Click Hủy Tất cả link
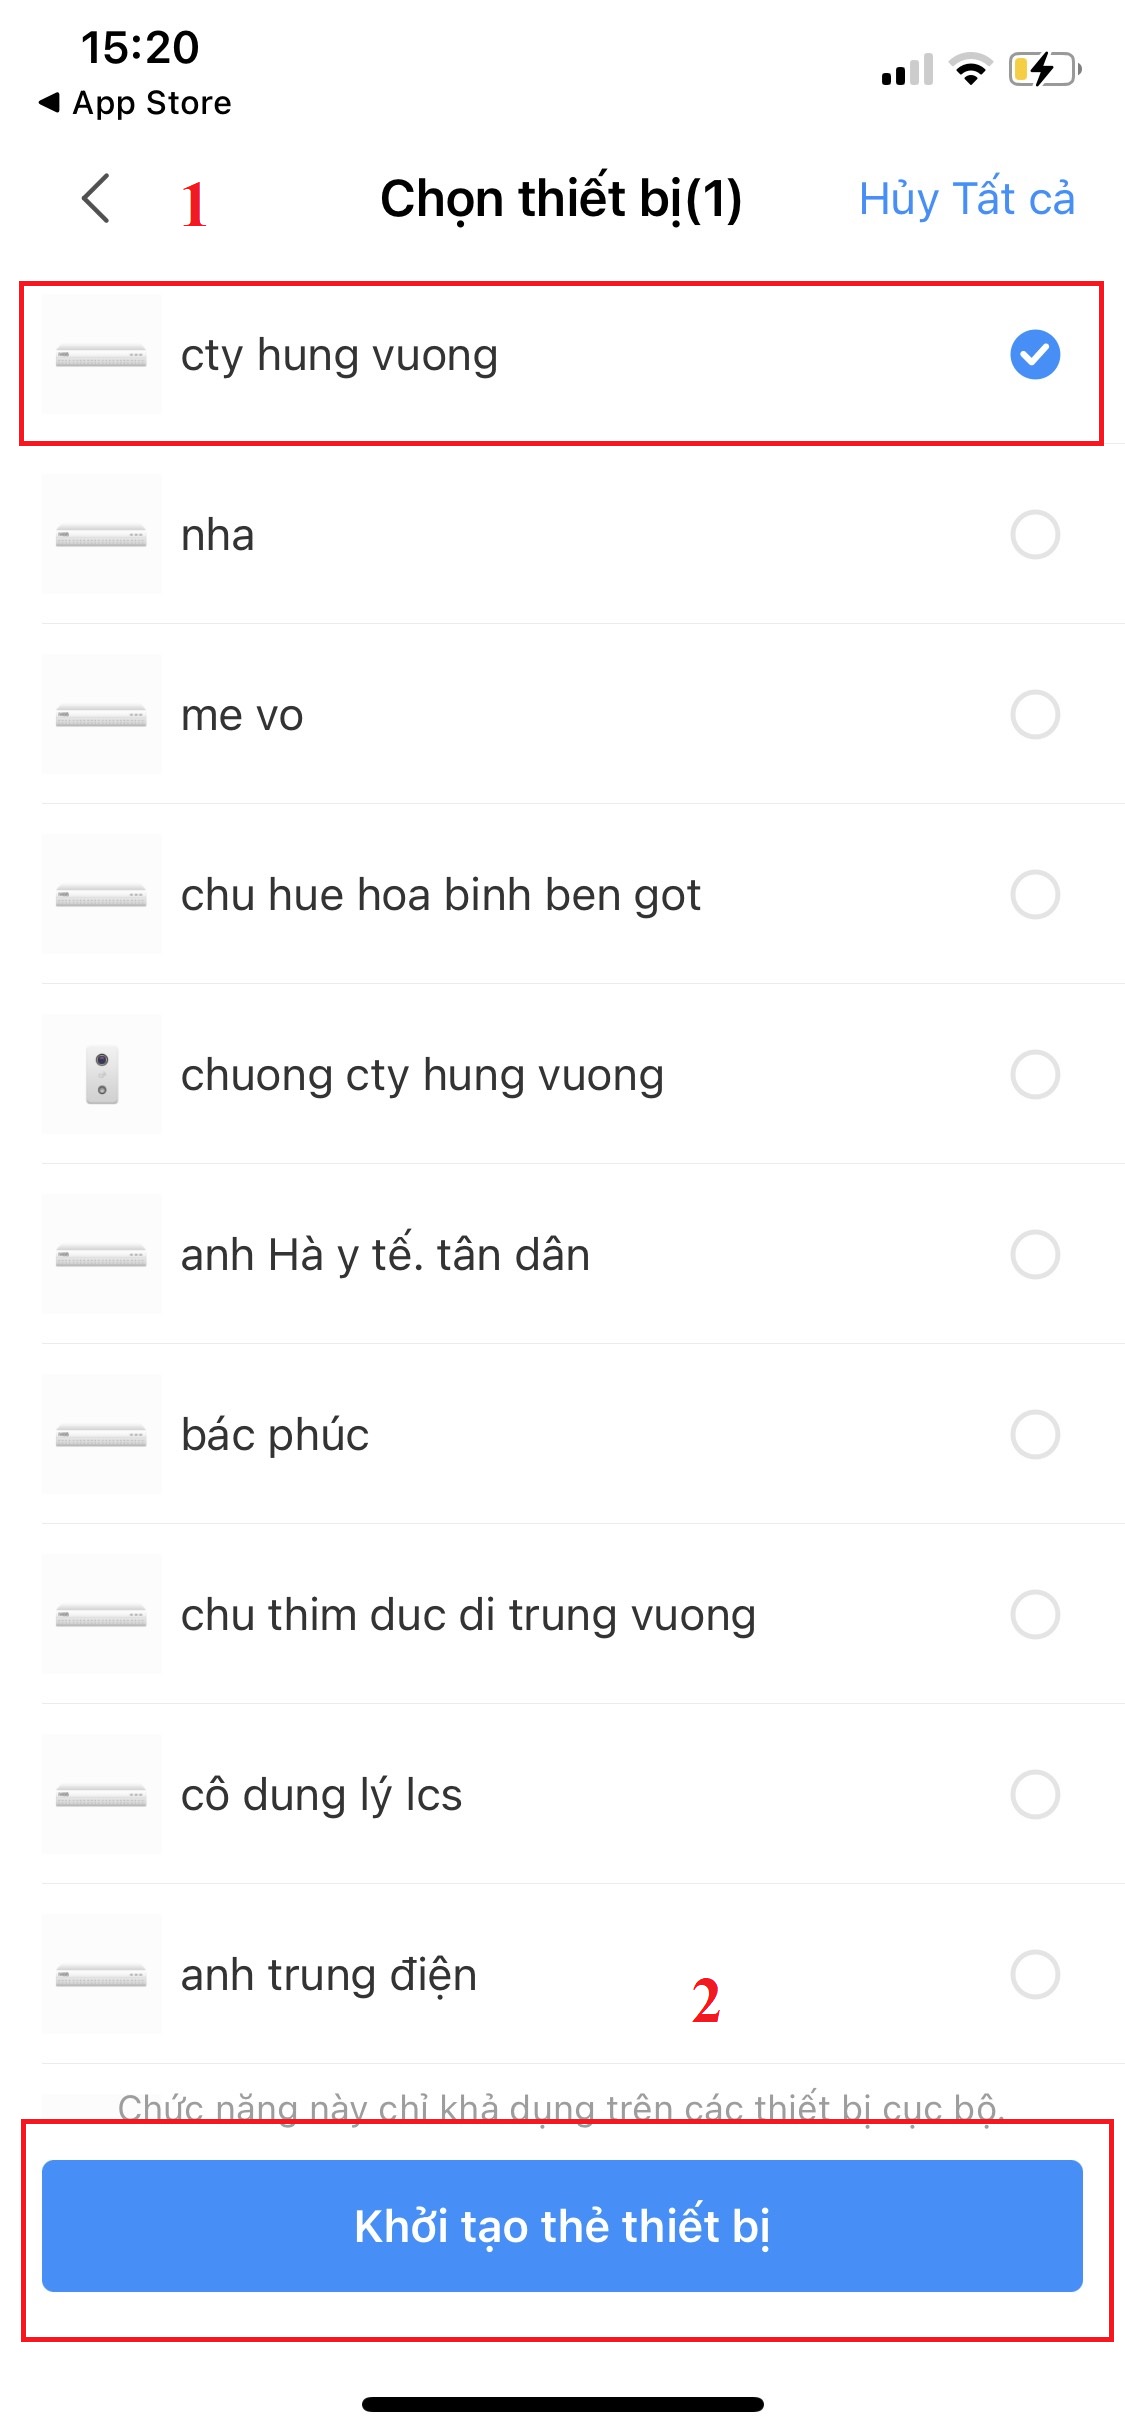The image size is (1125, 2436). point(966,199)
